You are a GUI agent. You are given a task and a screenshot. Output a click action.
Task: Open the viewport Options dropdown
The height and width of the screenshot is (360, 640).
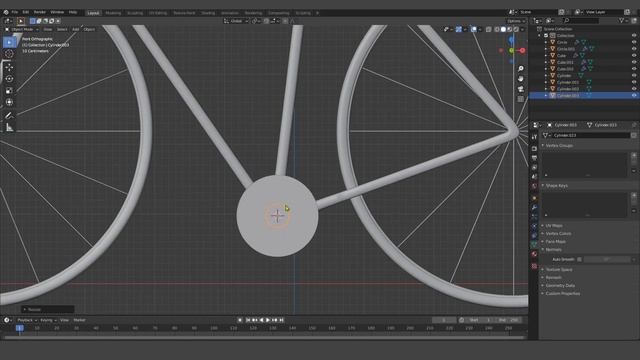click(x=516, y=21)
